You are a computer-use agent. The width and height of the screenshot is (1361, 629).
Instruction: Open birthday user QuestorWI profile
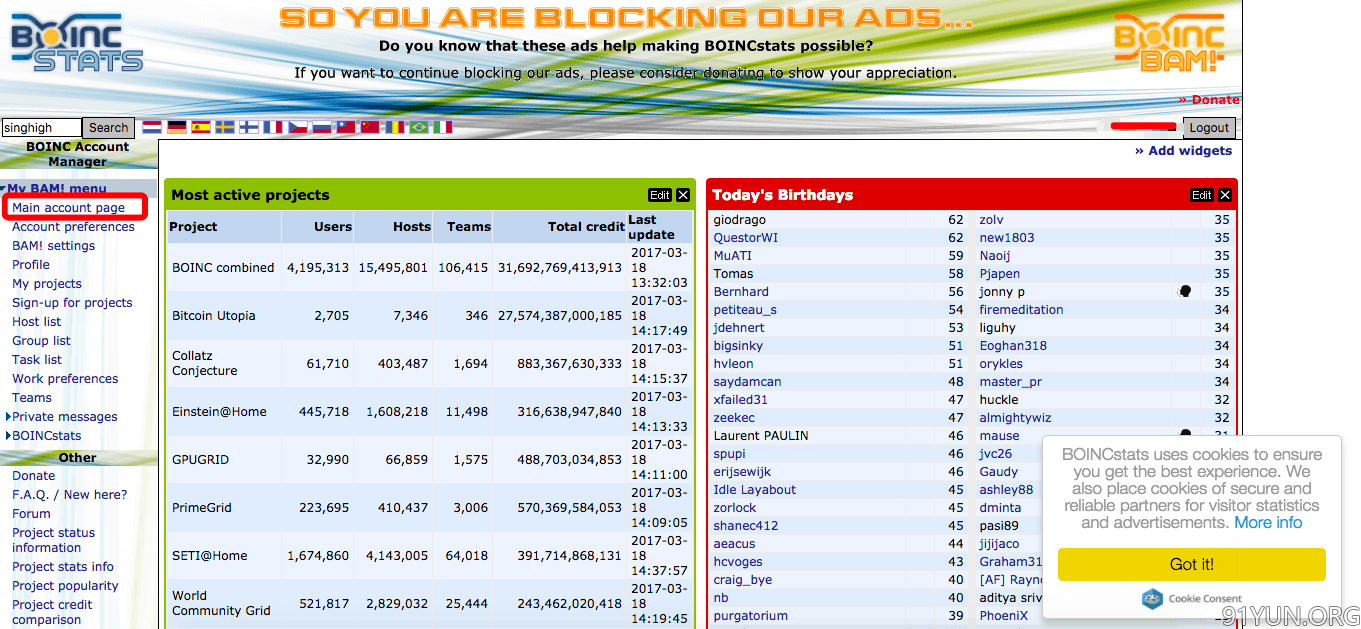746,238
